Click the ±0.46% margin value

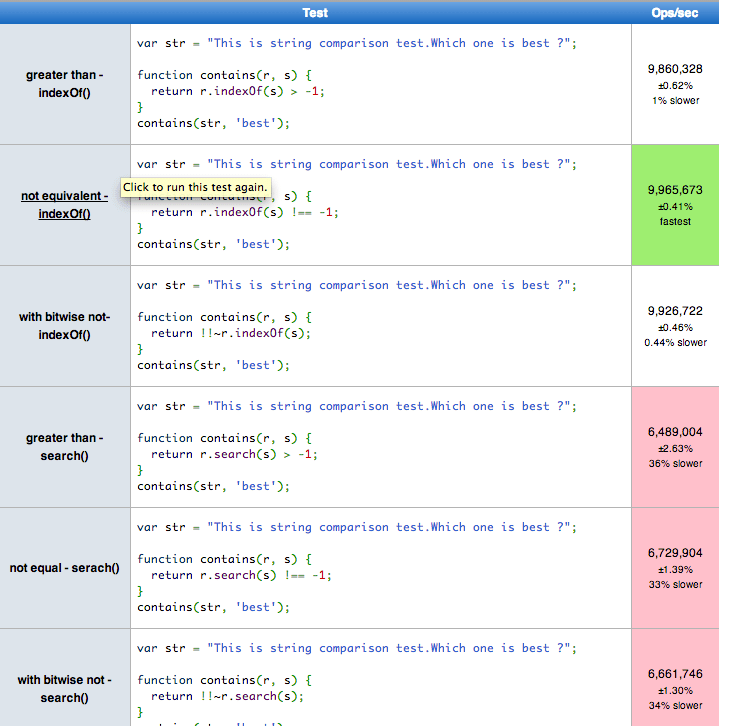[675, 328]
